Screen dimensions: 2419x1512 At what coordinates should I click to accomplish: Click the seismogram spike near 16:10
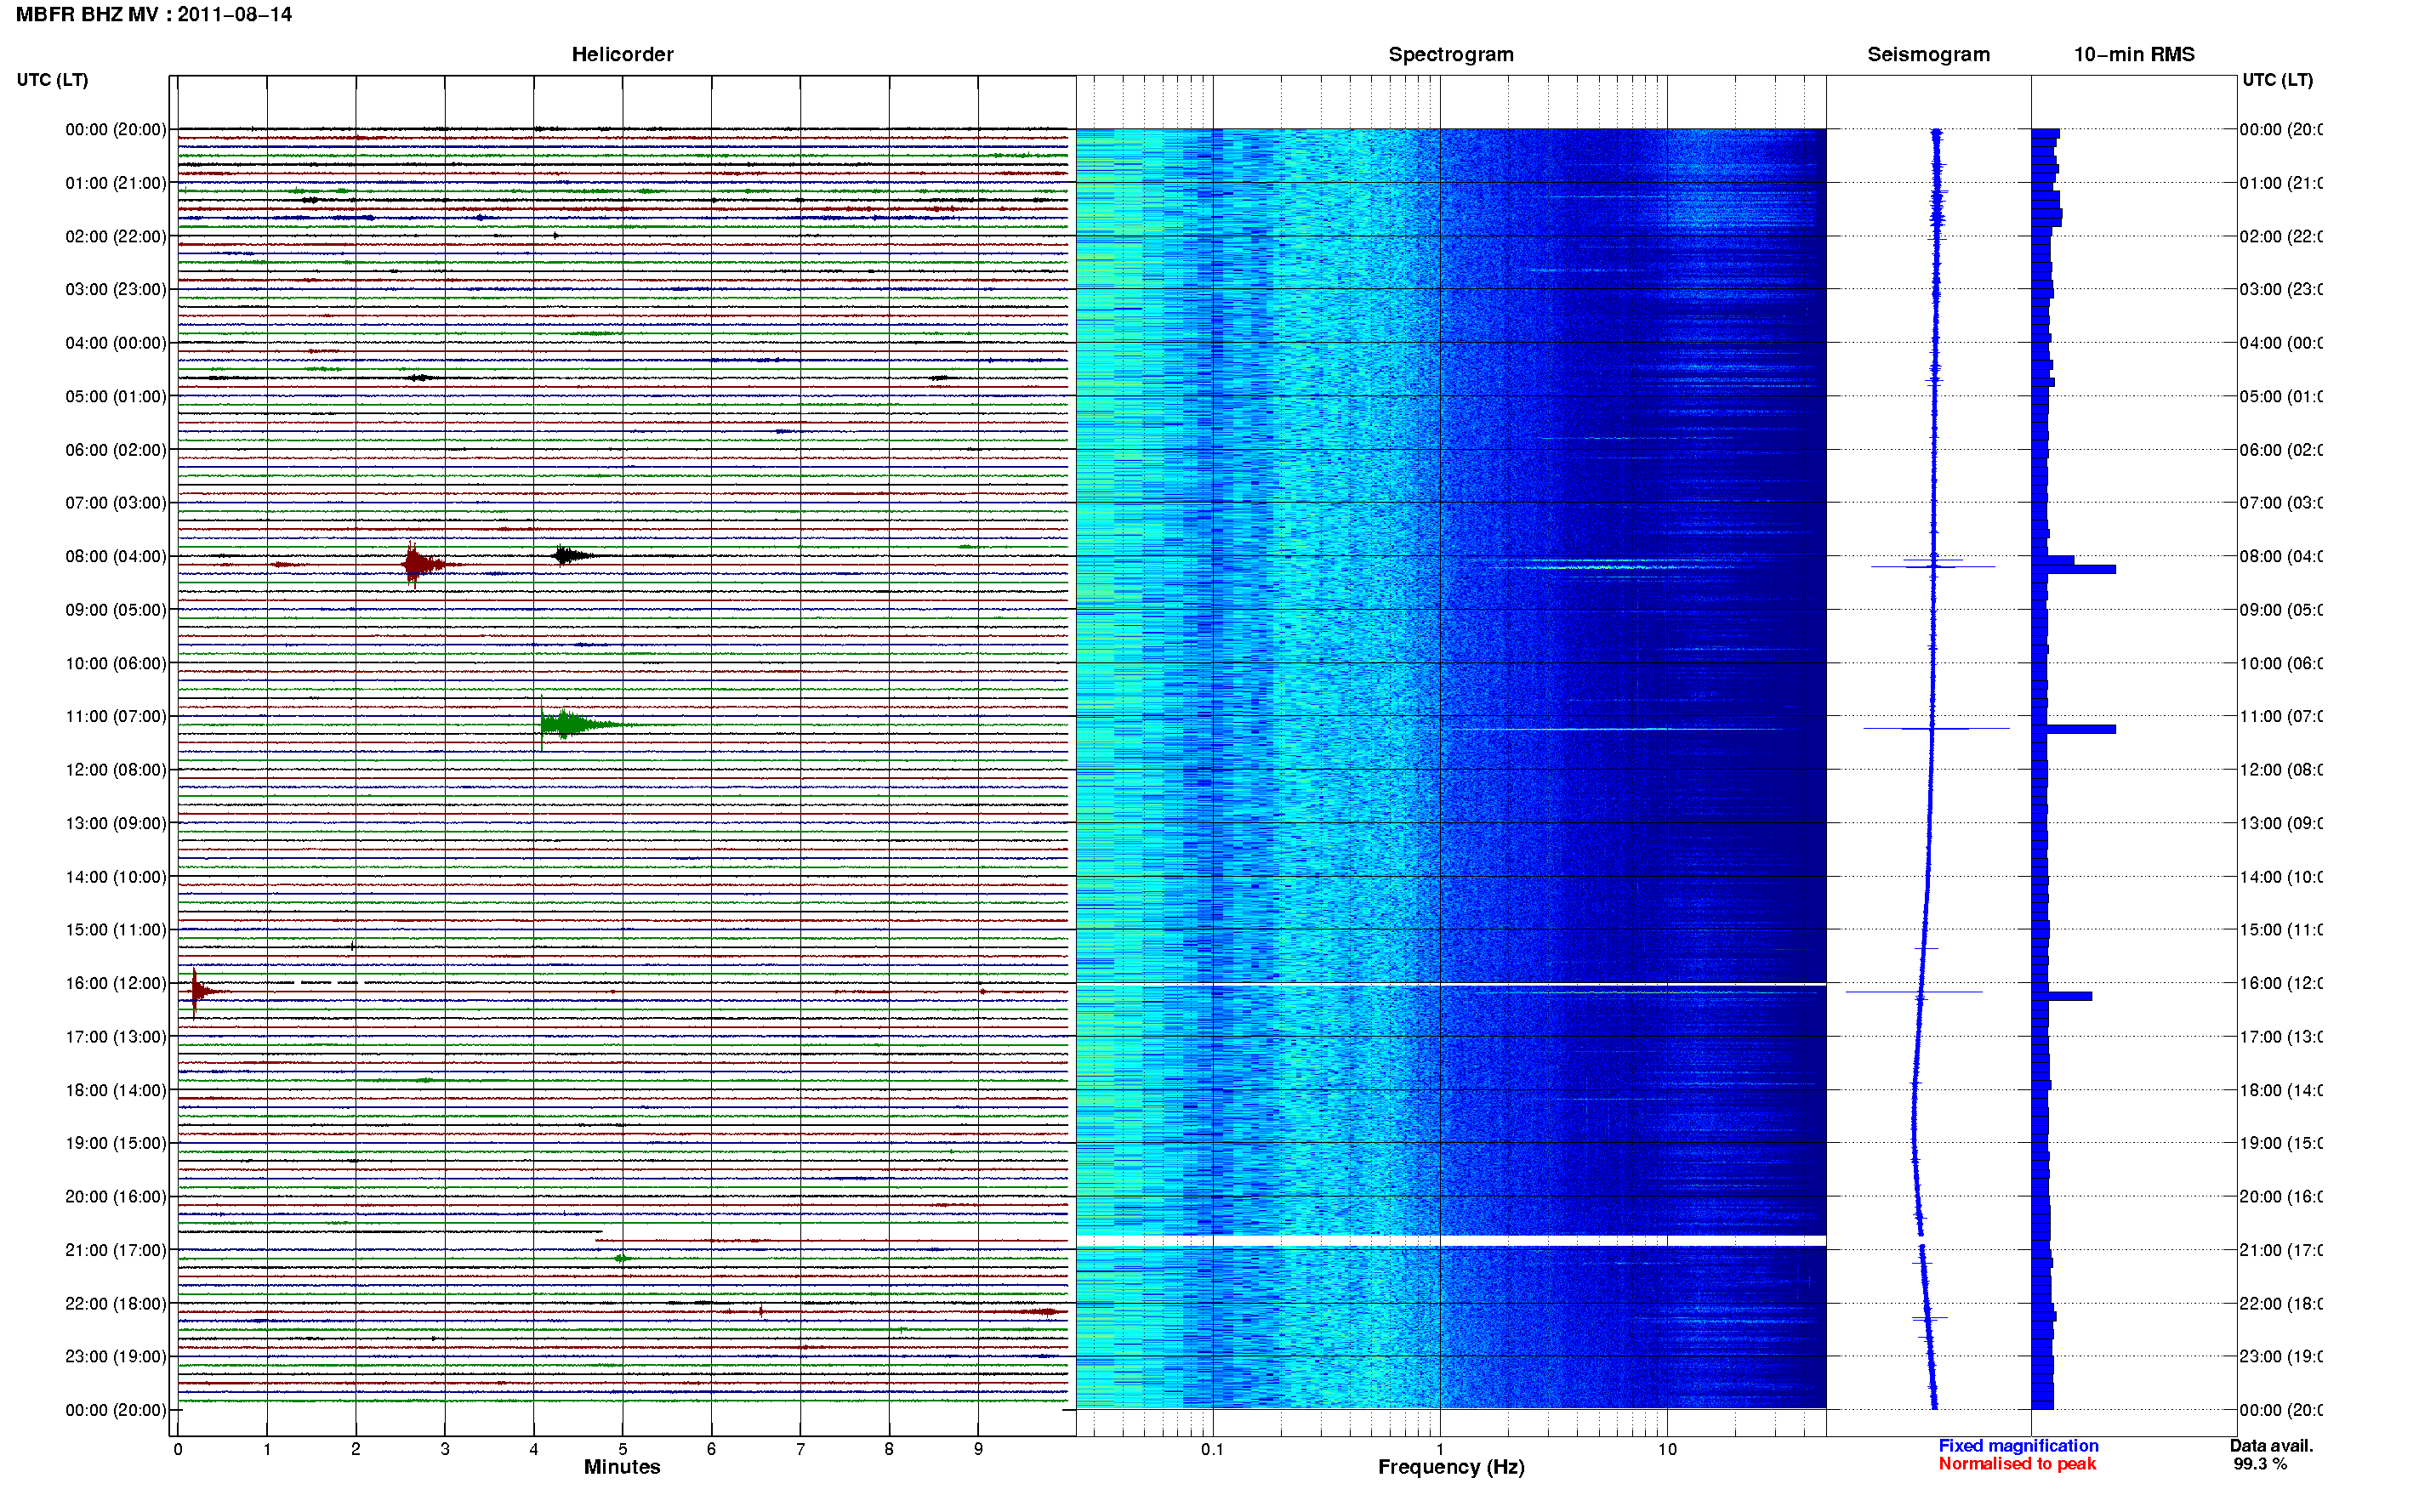[x=1914, y=992]
